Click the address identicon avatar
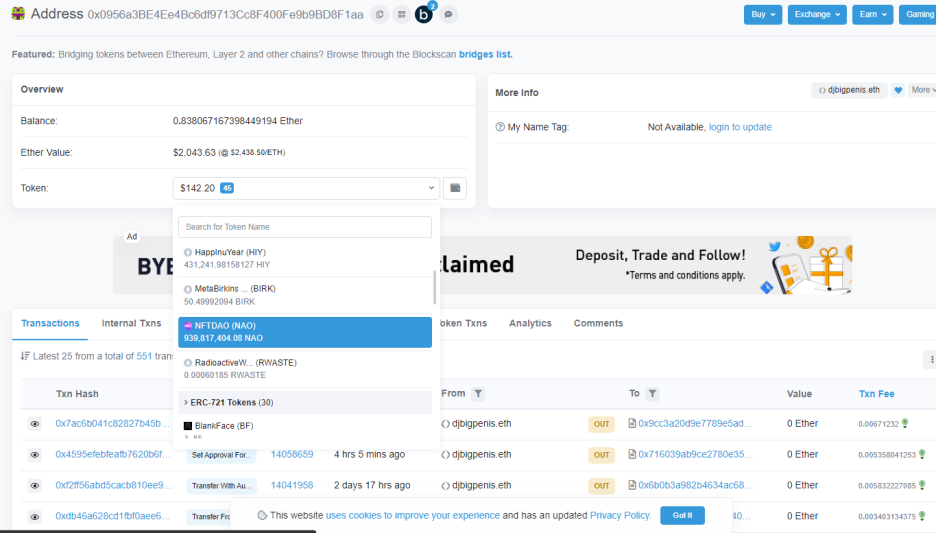Viewport: 936px width, 533px height. tap(19, 13)
